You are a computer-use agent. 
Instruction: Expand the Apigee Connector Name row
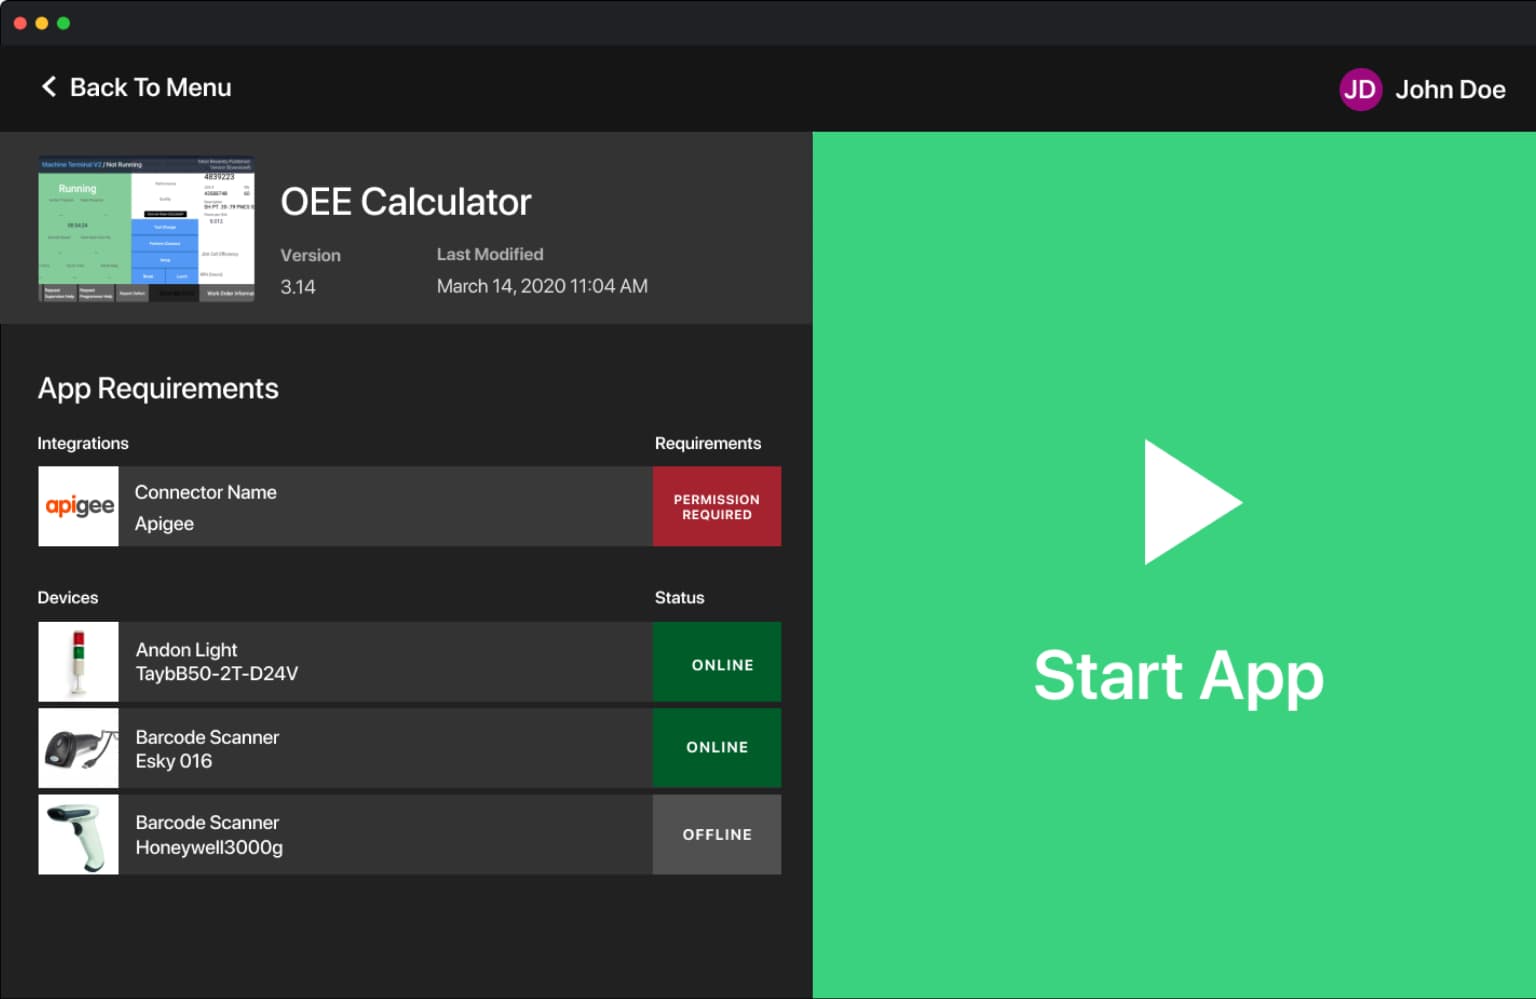click(x=390, y=506)
